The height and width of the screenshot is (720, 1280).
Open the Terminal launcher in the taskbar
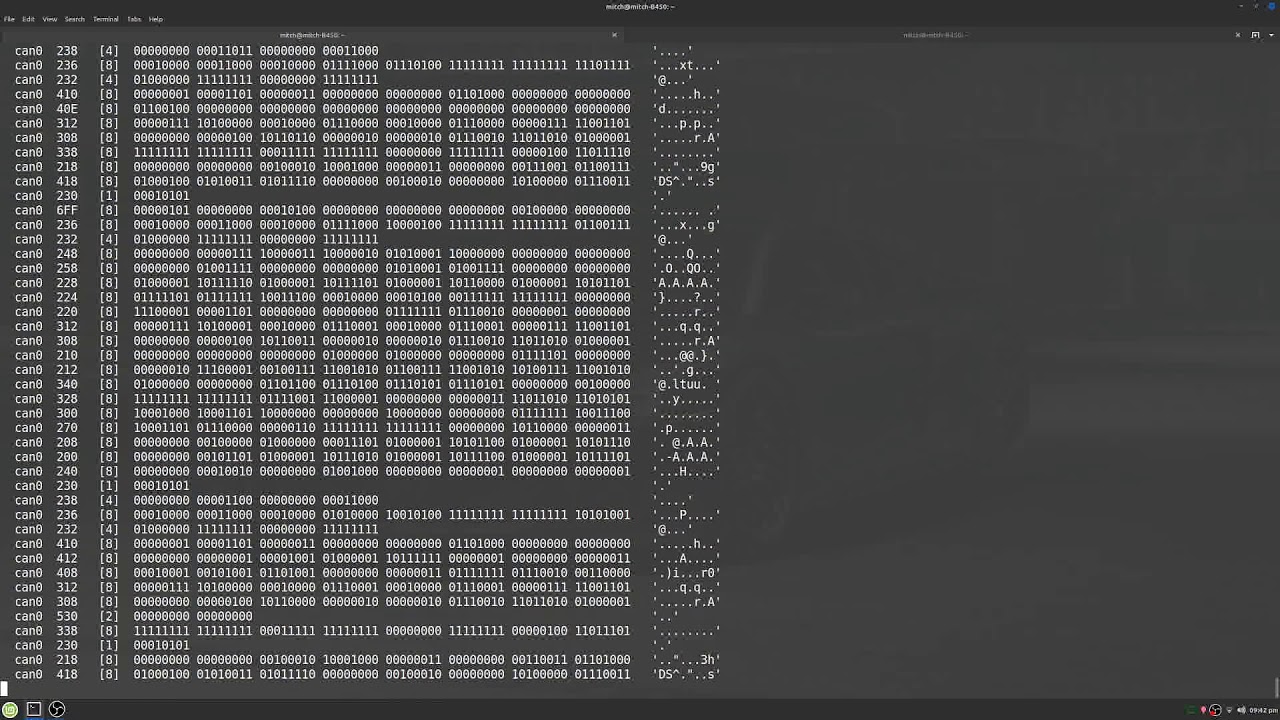click(33, 709)
